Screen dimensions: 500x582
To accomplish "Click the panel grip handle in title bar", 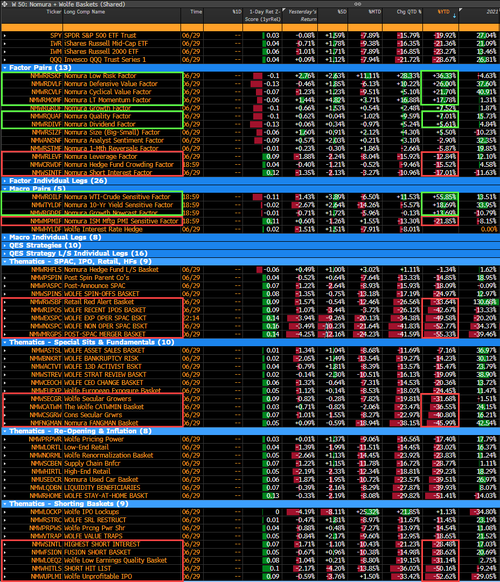I will tap(357, 4).
